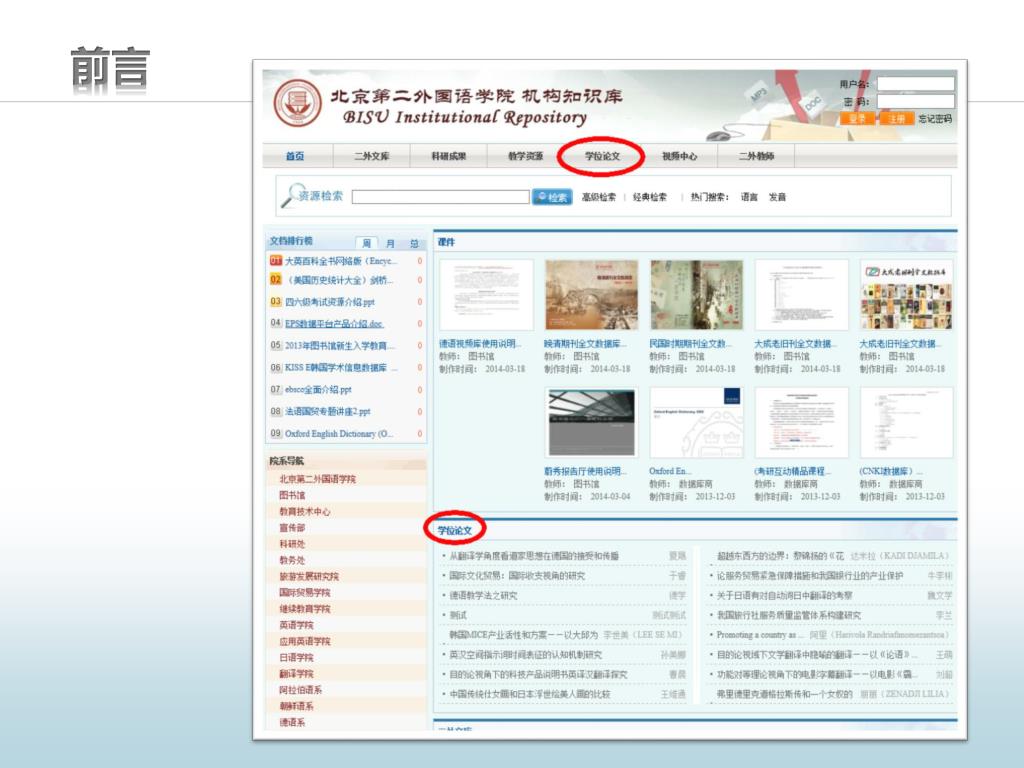
Task: Select the hot search term 语言
Action: point(749,197)
